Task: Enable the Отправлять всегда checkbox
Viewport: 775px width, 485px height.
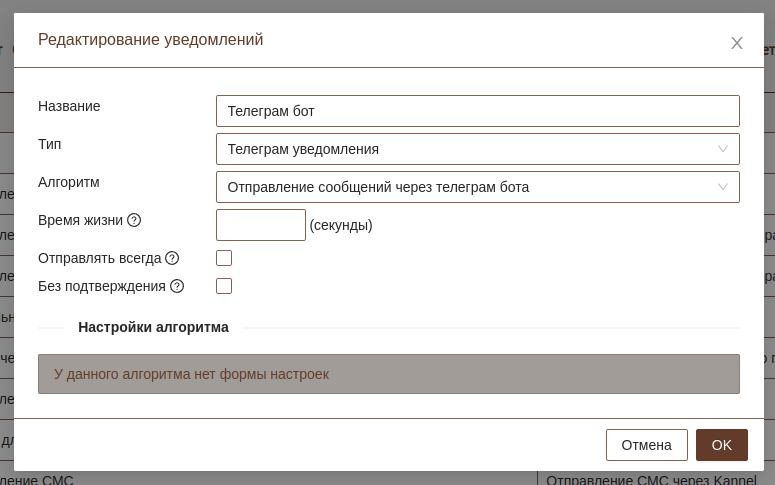Action: click(x=224, y=258)
